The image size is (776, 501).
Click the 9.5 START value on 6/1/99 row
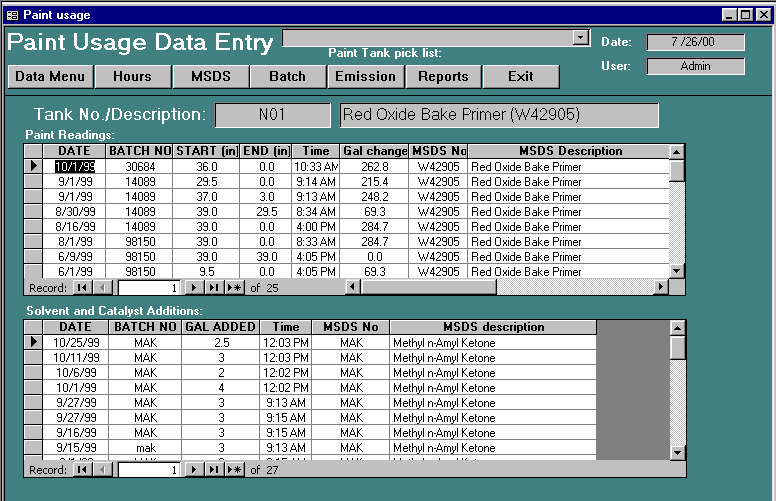click(206, 271)
